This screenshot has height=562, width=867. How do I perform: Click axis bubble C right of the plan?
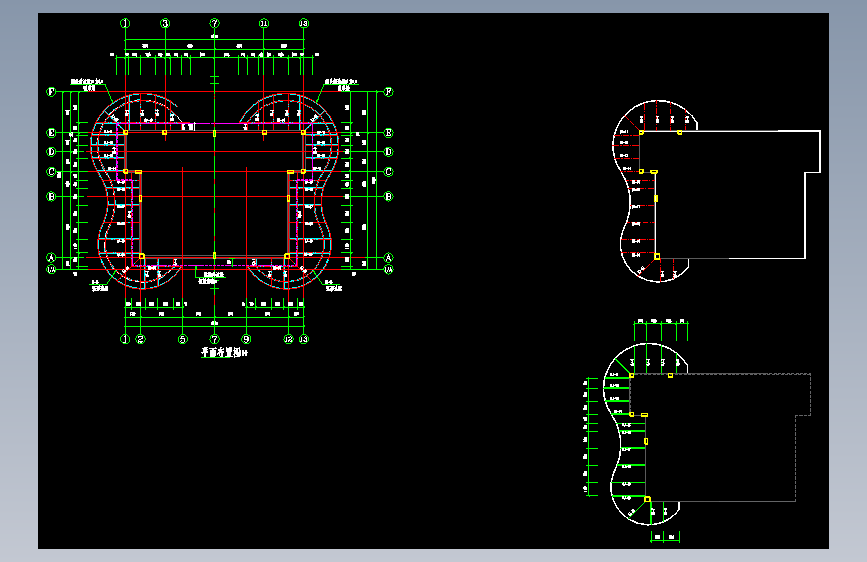[x=389, y=172]
